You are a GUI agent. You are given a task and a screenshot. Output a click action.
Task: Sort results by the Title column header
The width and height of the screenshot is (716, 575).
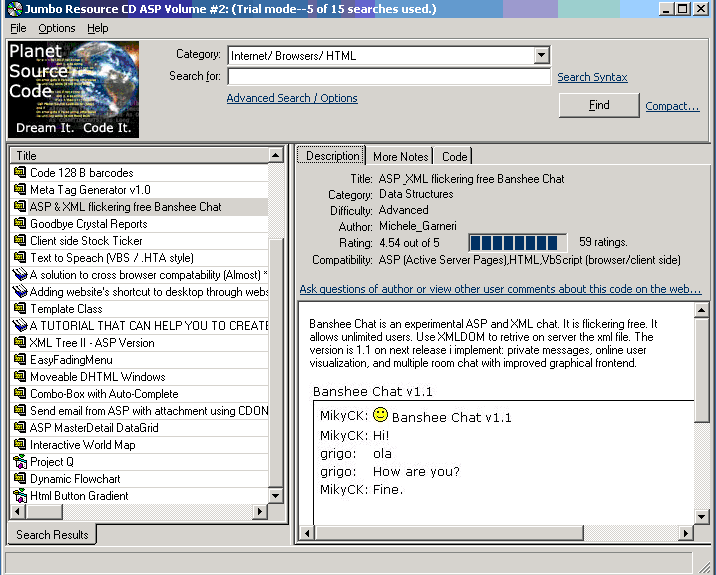(139, 156)
